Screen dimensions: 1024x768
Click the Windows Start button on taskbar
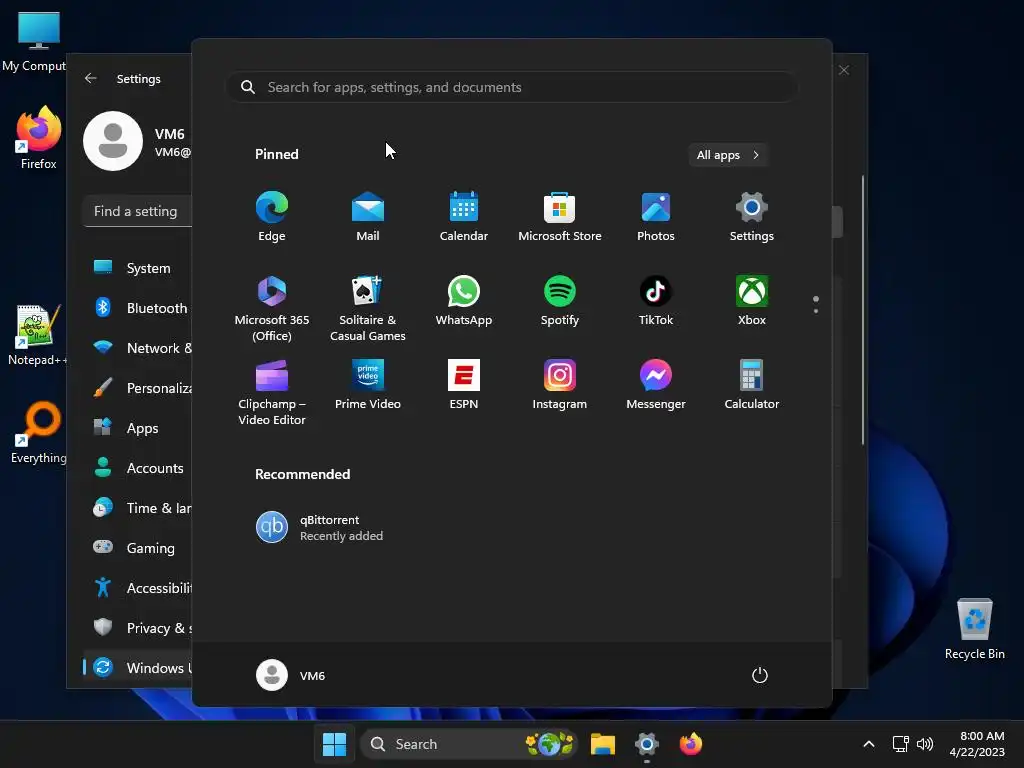point(334,744)
